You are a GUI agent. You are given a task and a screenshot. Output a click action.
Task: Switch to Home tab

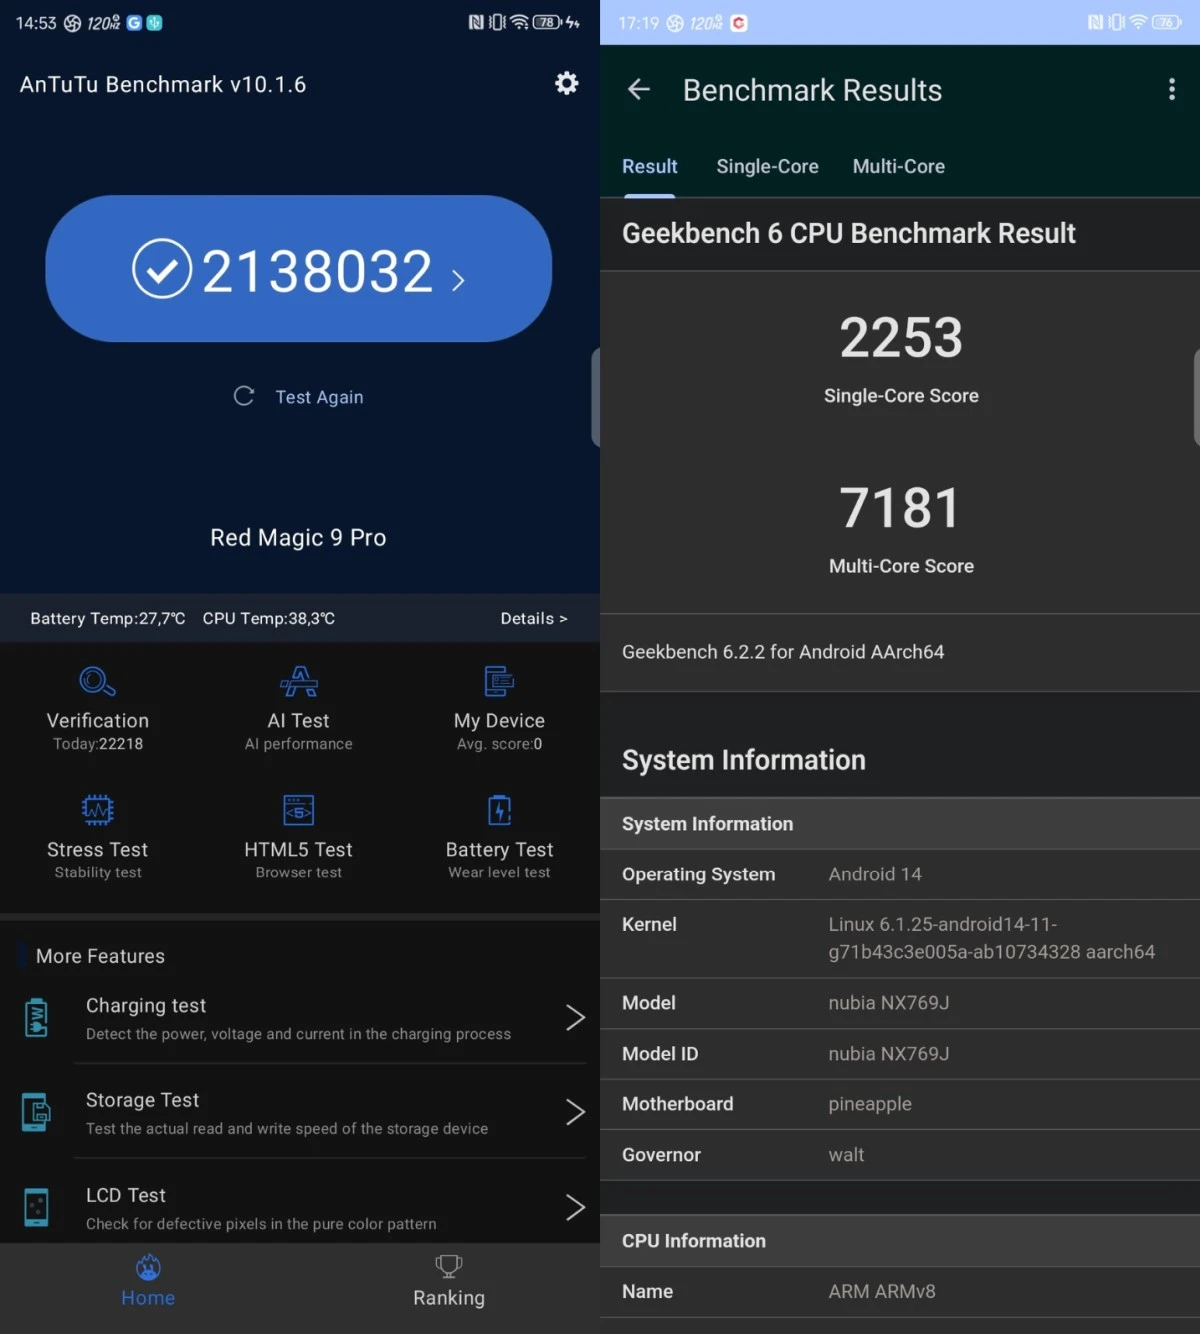tap(148, 1282)
